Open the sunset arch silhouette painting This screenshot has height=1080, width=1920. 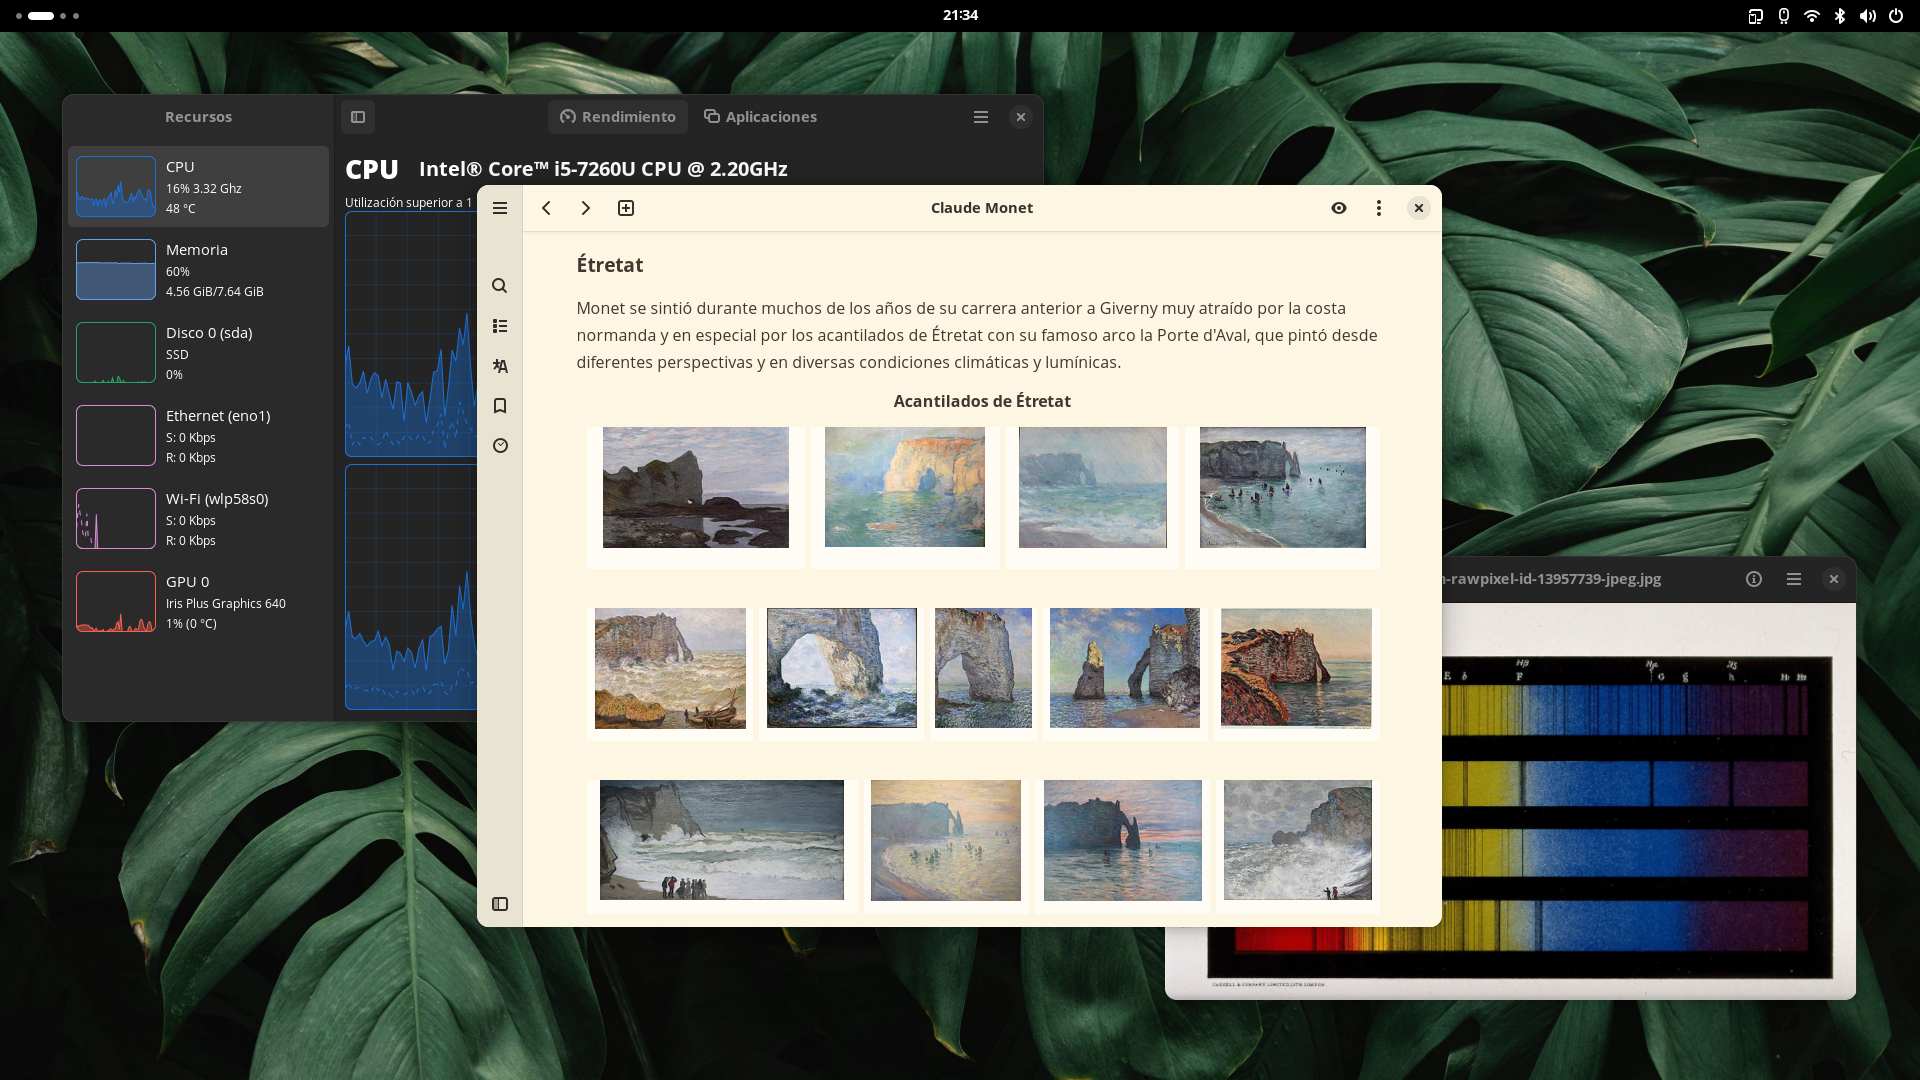coord(1123,840)
